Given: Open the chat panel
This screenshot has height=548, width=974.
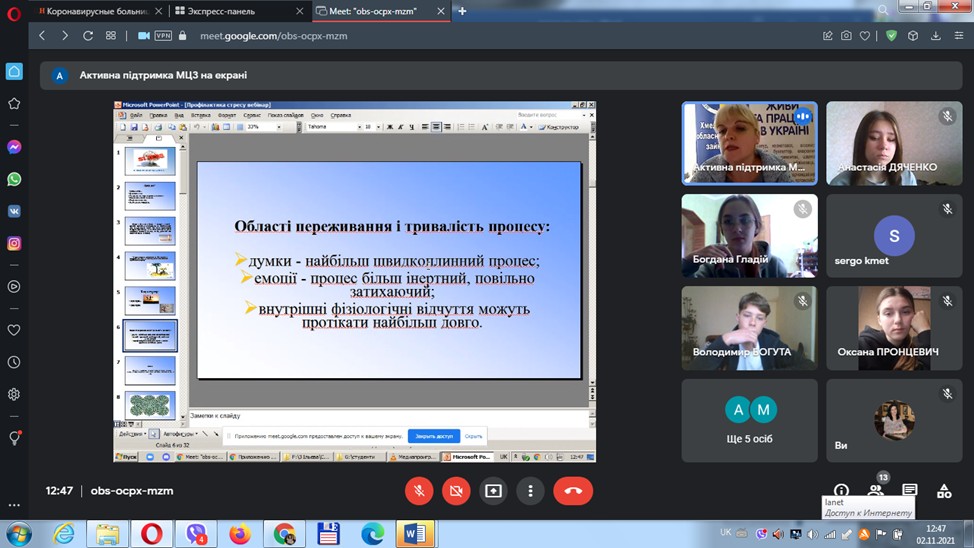Looking at the screenshot, I should coord(909,491).
